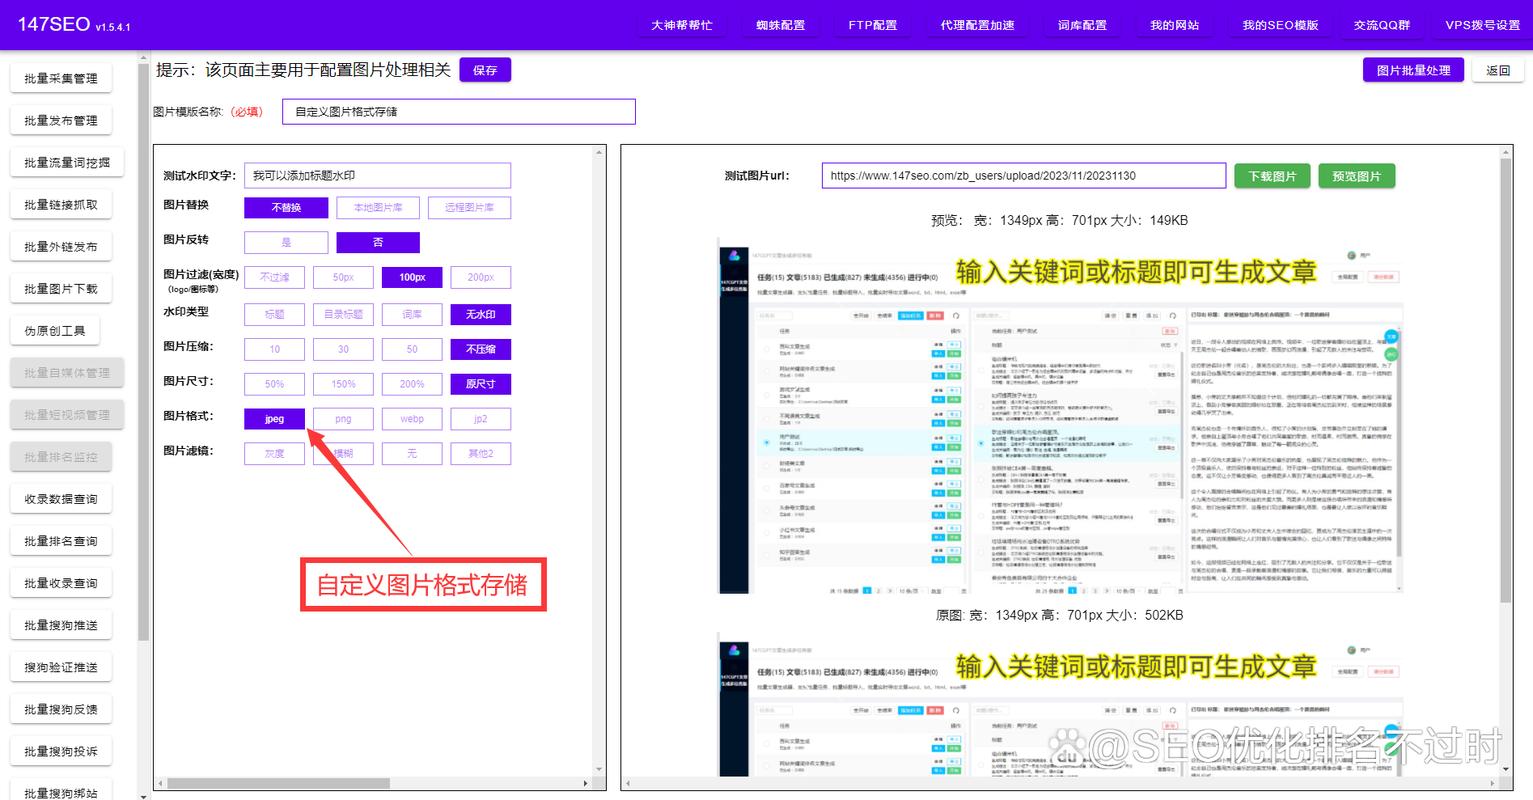Open 批量发布管理 in sidebar

[61, 120]
